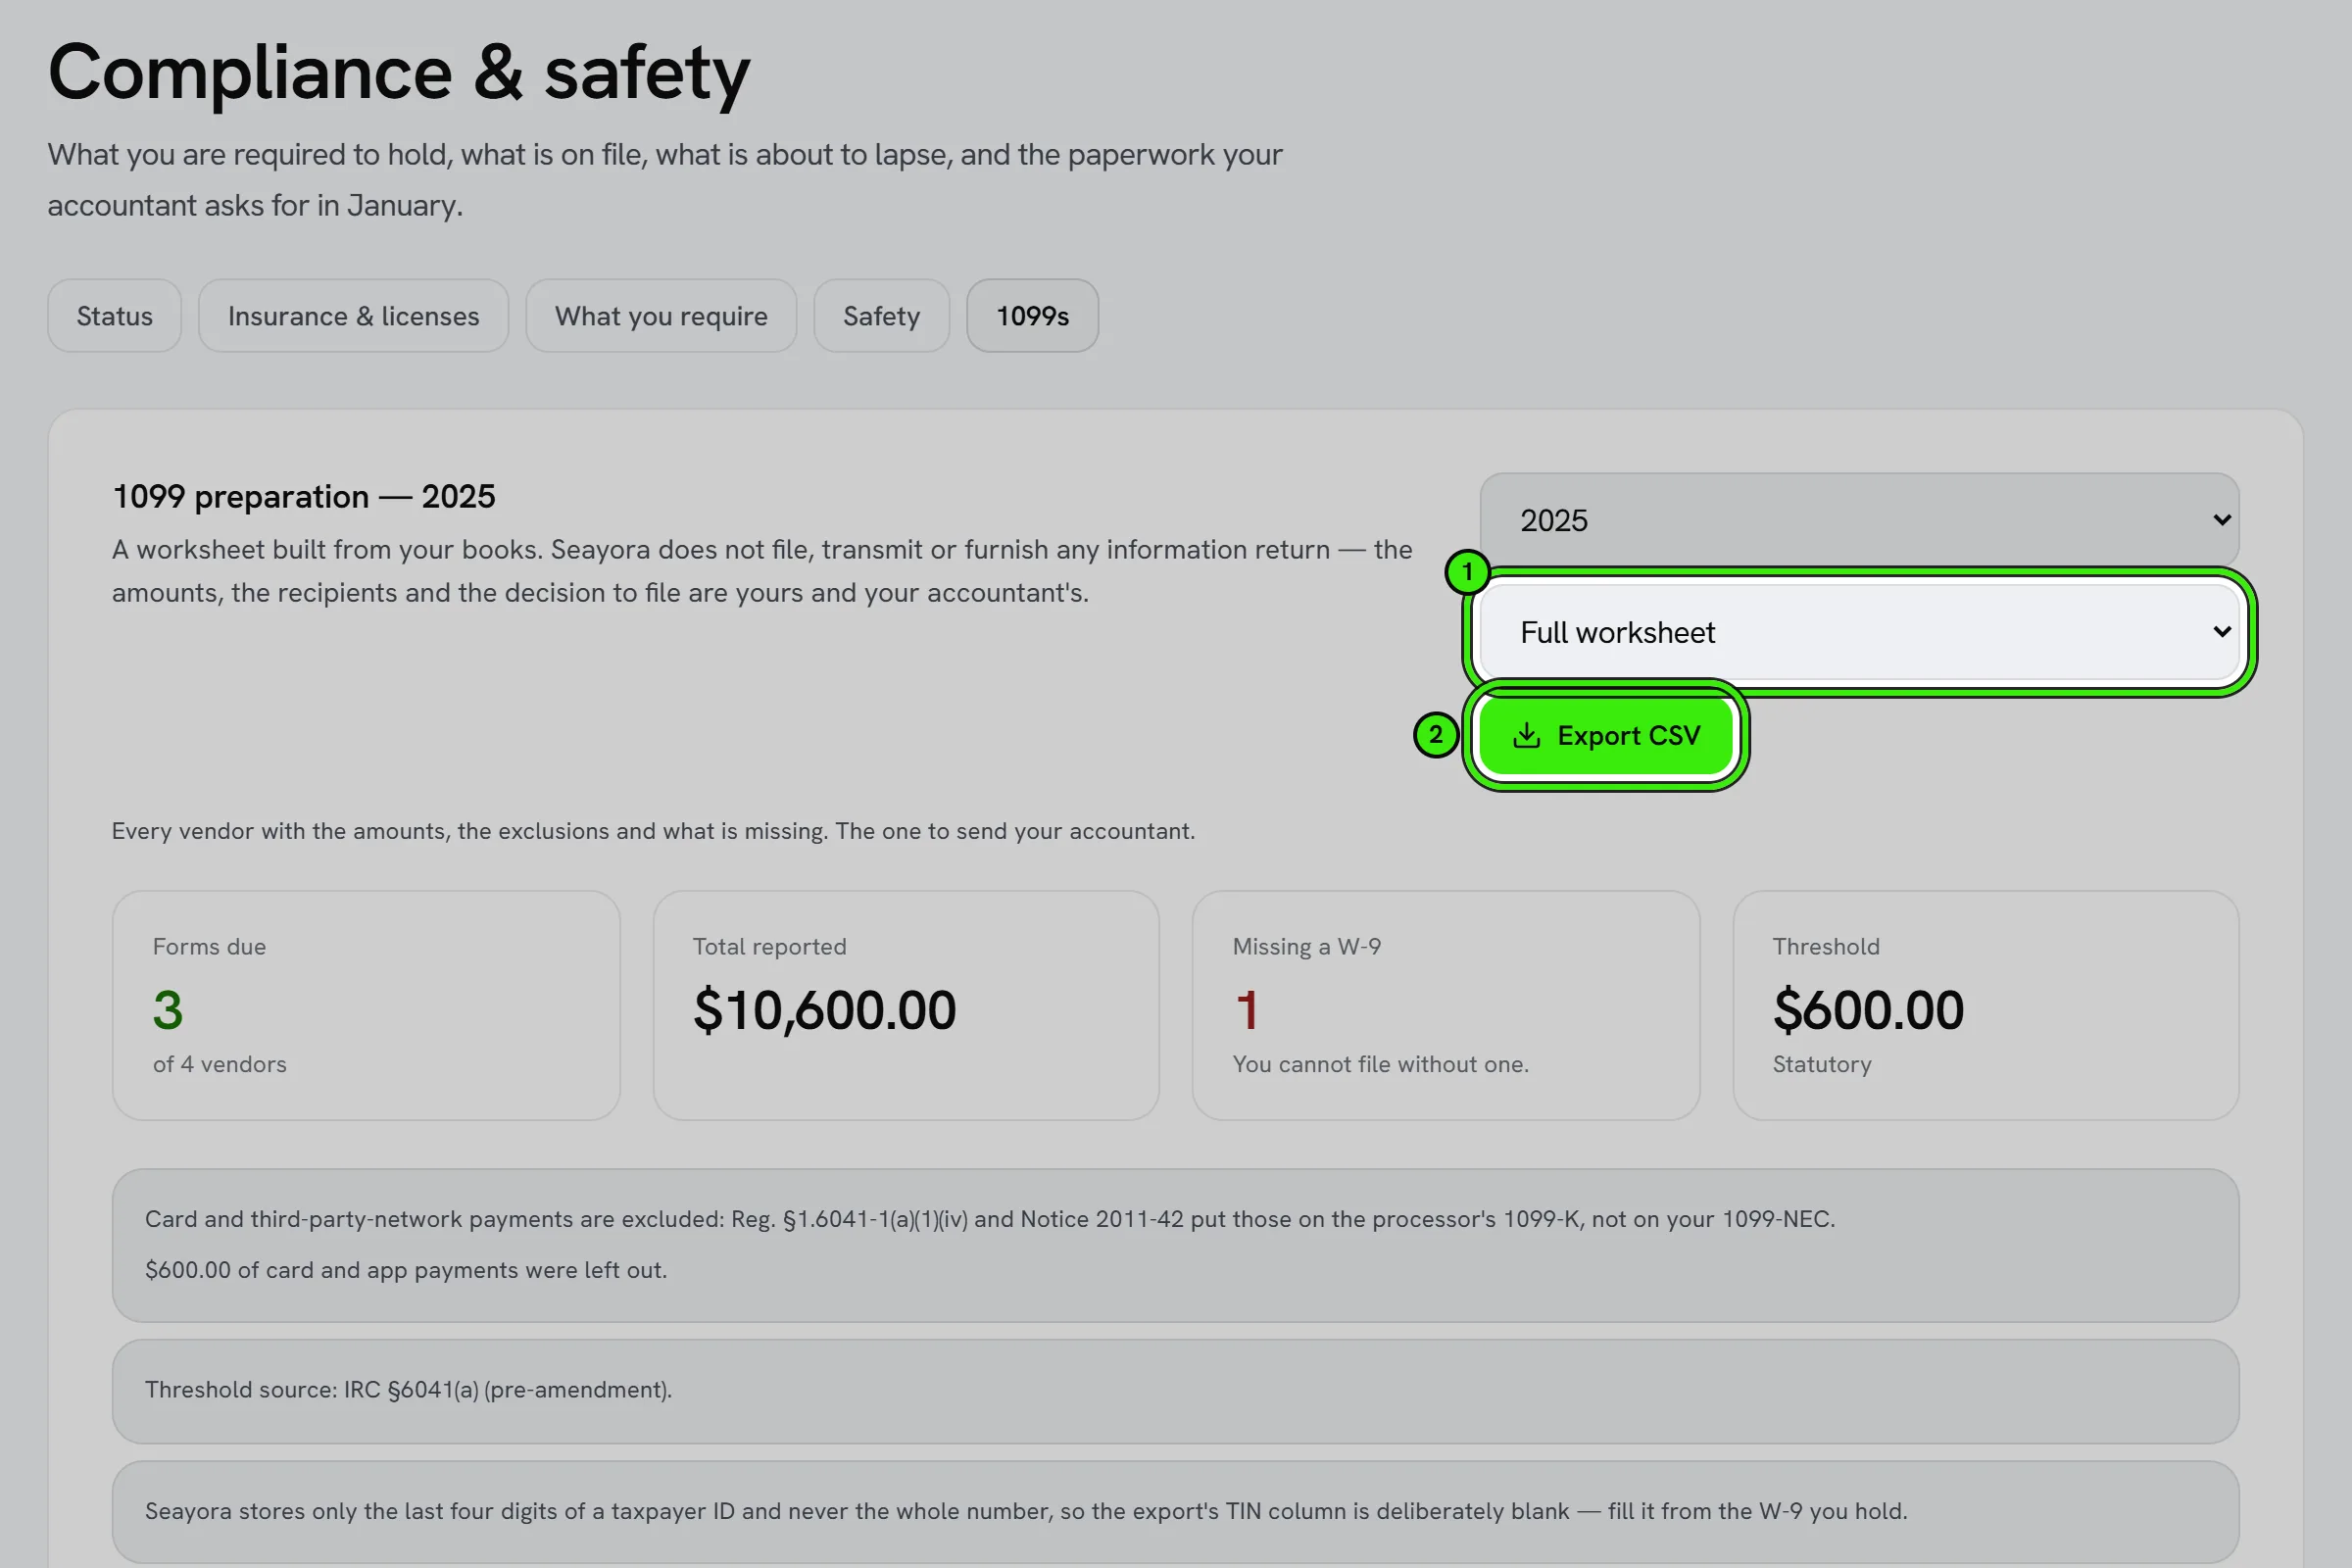Select the Safety tab

click(881, 316)
